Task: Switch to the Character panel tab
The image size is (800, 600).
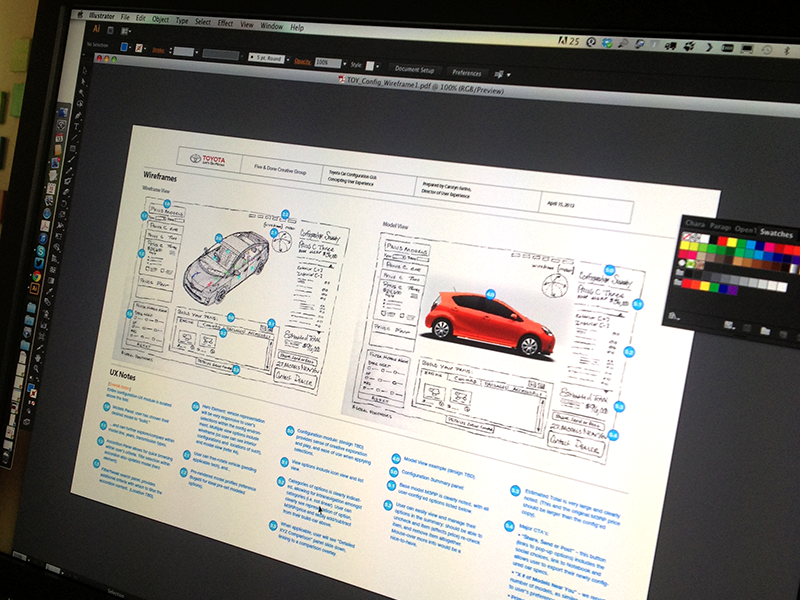Action: [x=695, y=224]
